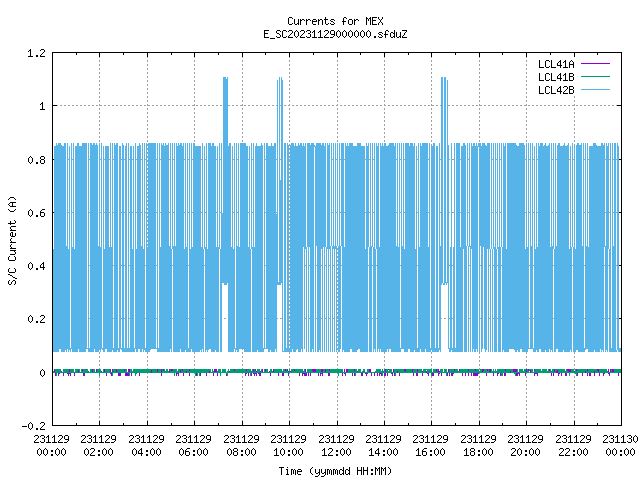Click the 'S/C Current (A)' axis label
The width and height of the screenshot is (640, 480).
(12, 240)
